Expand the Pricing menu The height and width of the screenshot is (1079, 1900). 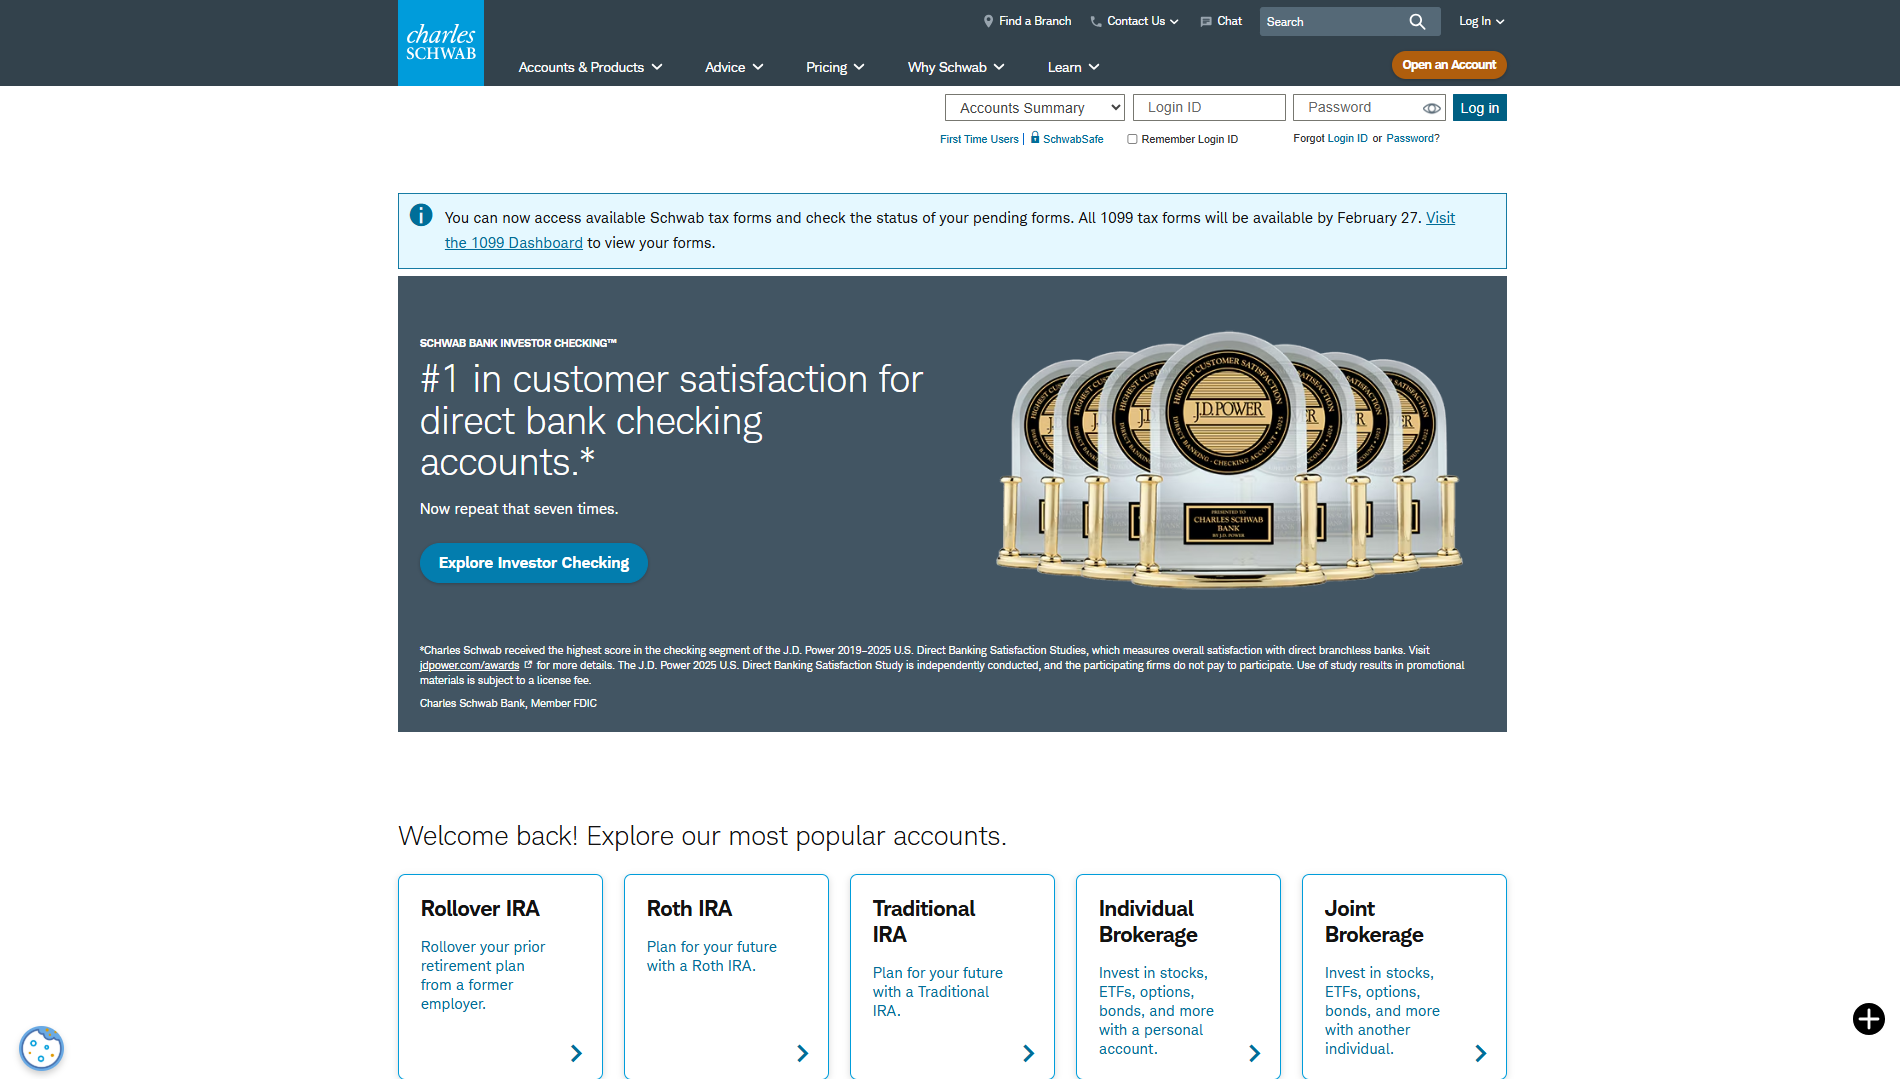835,67
